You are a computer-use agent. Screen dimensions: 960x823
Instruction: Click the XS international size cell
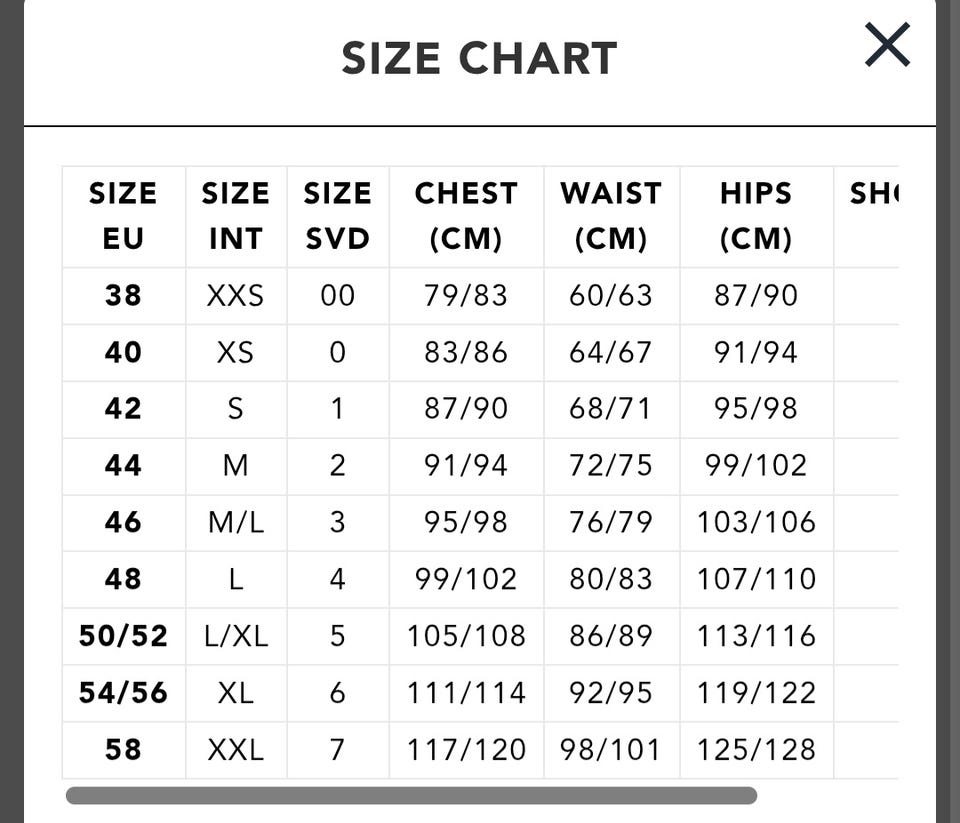click(x=235, y=353)
